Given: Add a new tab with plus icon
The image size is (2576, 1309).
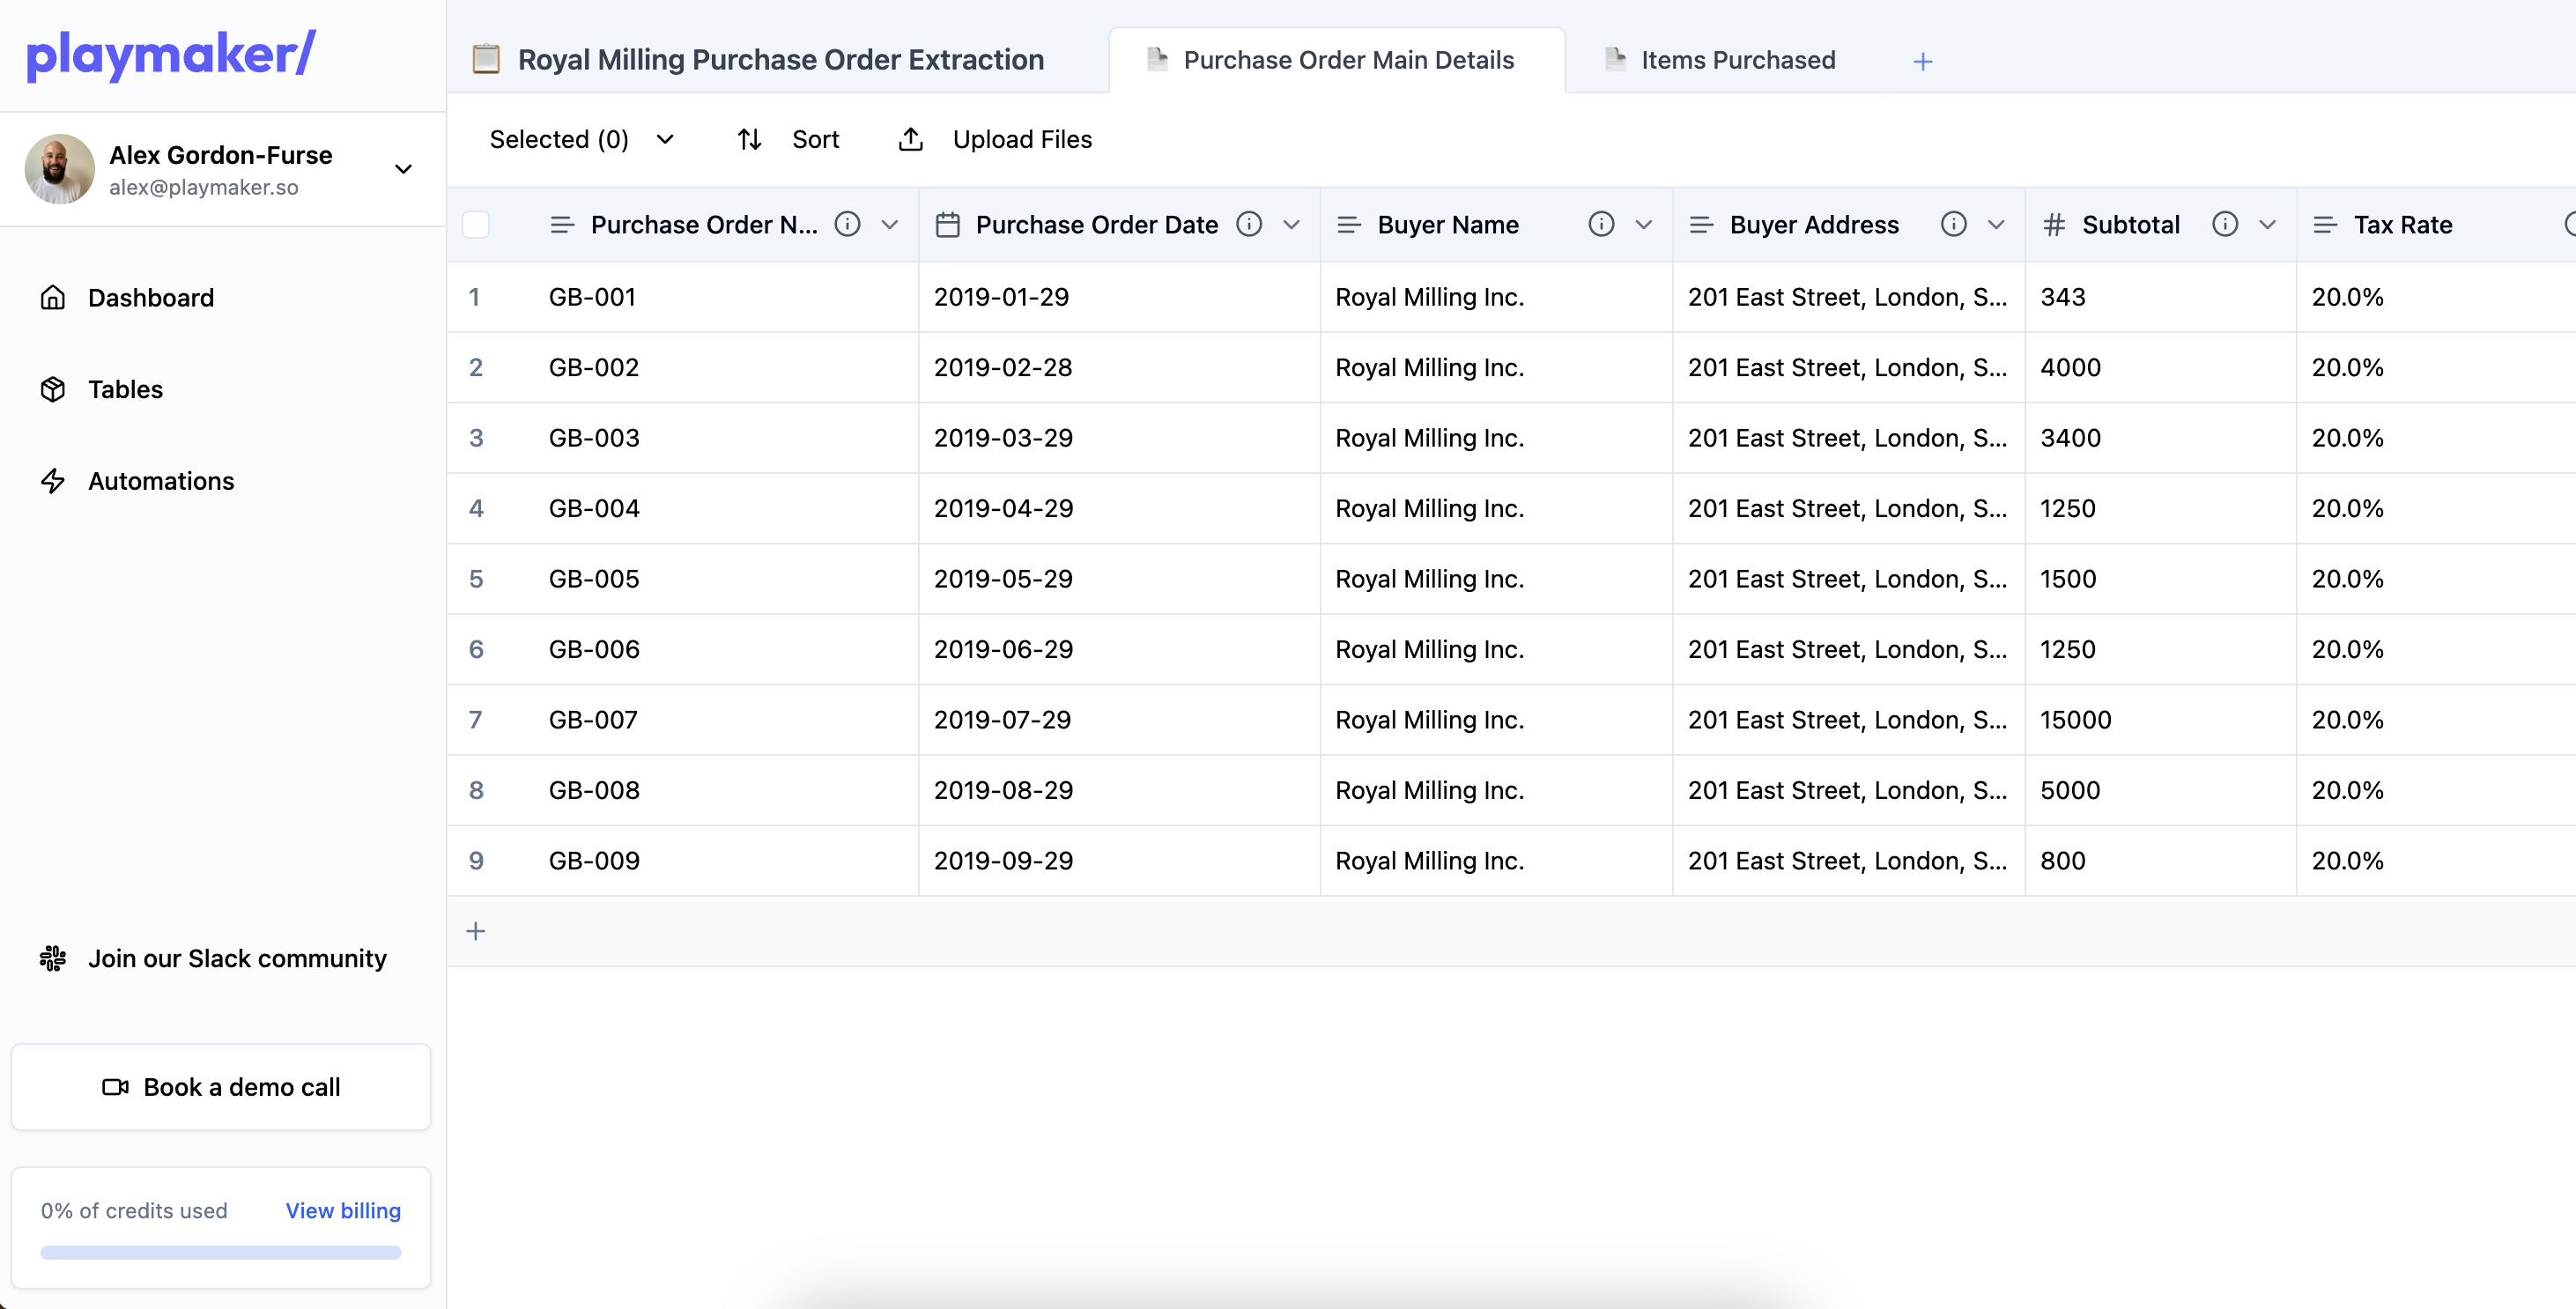Looking at the screenshot, I should click(1922, 62).
